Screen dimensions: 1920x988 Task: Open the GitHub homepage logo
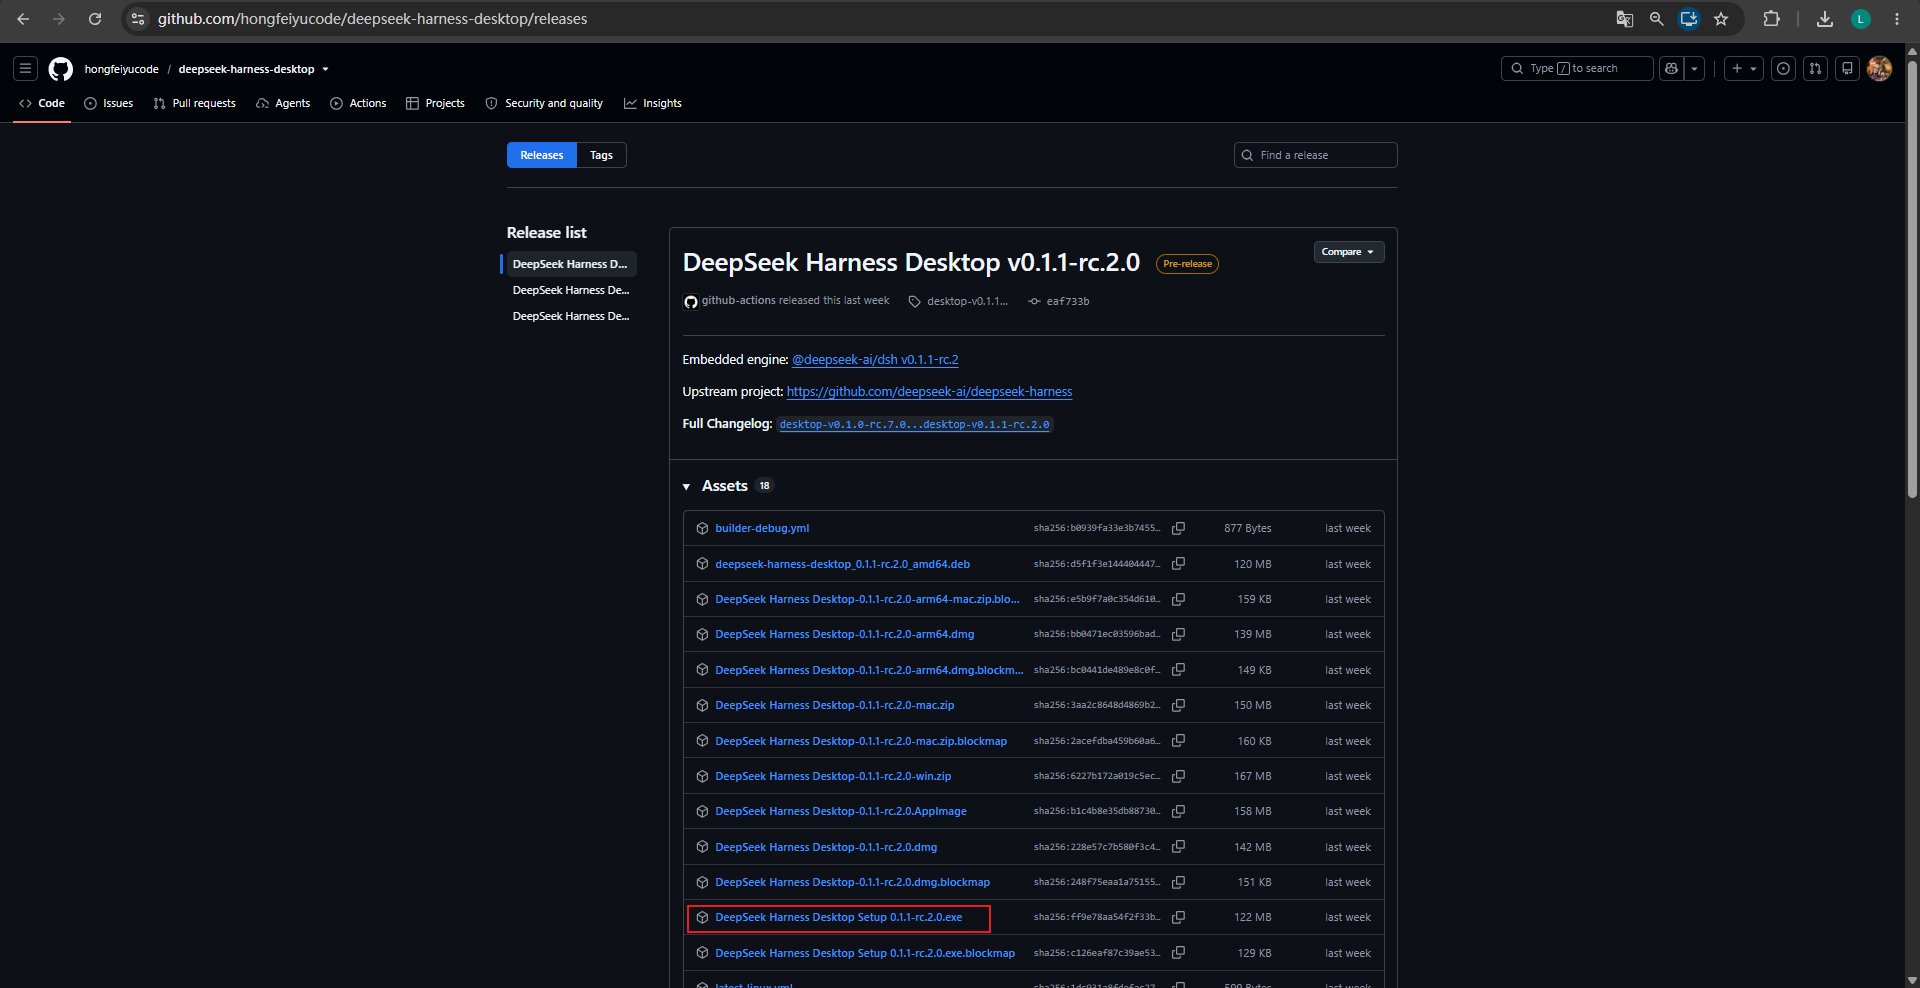pos(61,69)
